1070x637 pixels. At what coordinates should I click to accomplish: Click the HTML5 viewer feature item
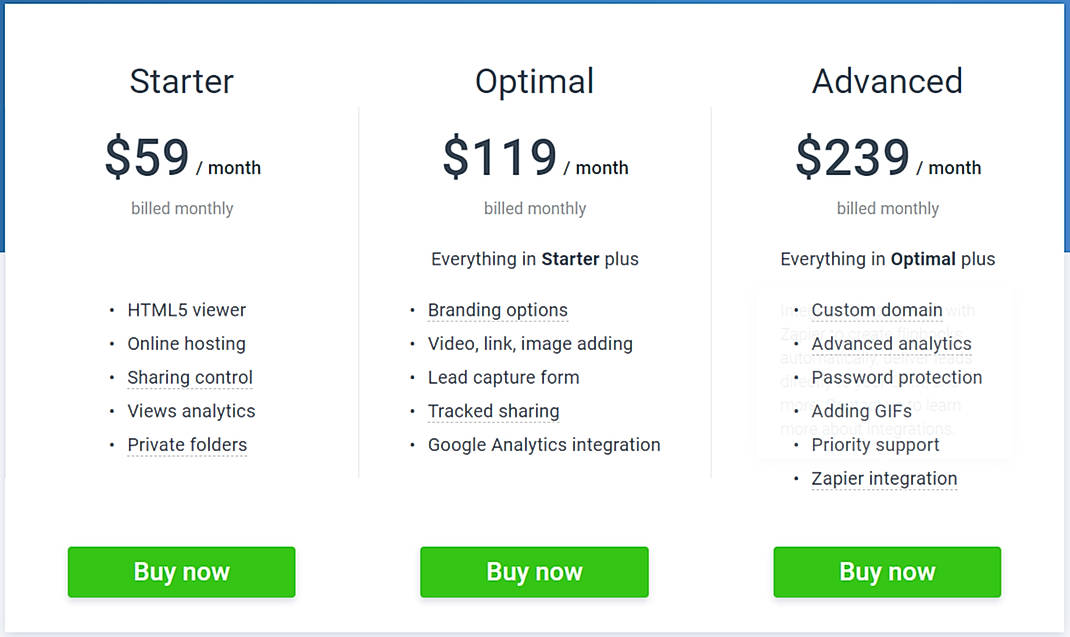[x=186, y=310]
